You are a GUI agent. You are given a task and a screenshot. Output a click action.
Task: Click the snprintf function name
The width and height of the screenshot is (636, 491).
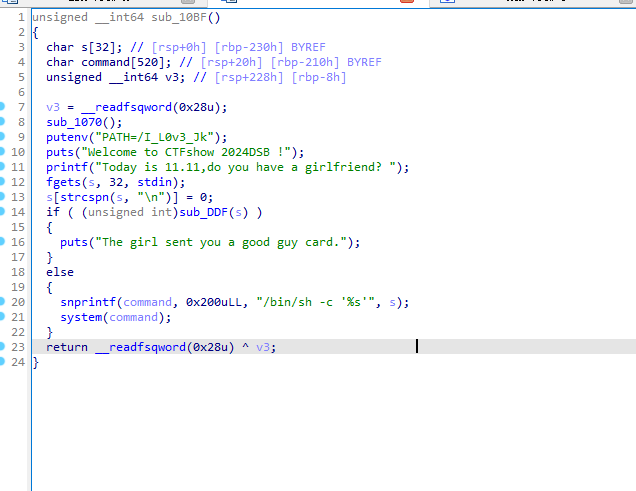[88, 302]
